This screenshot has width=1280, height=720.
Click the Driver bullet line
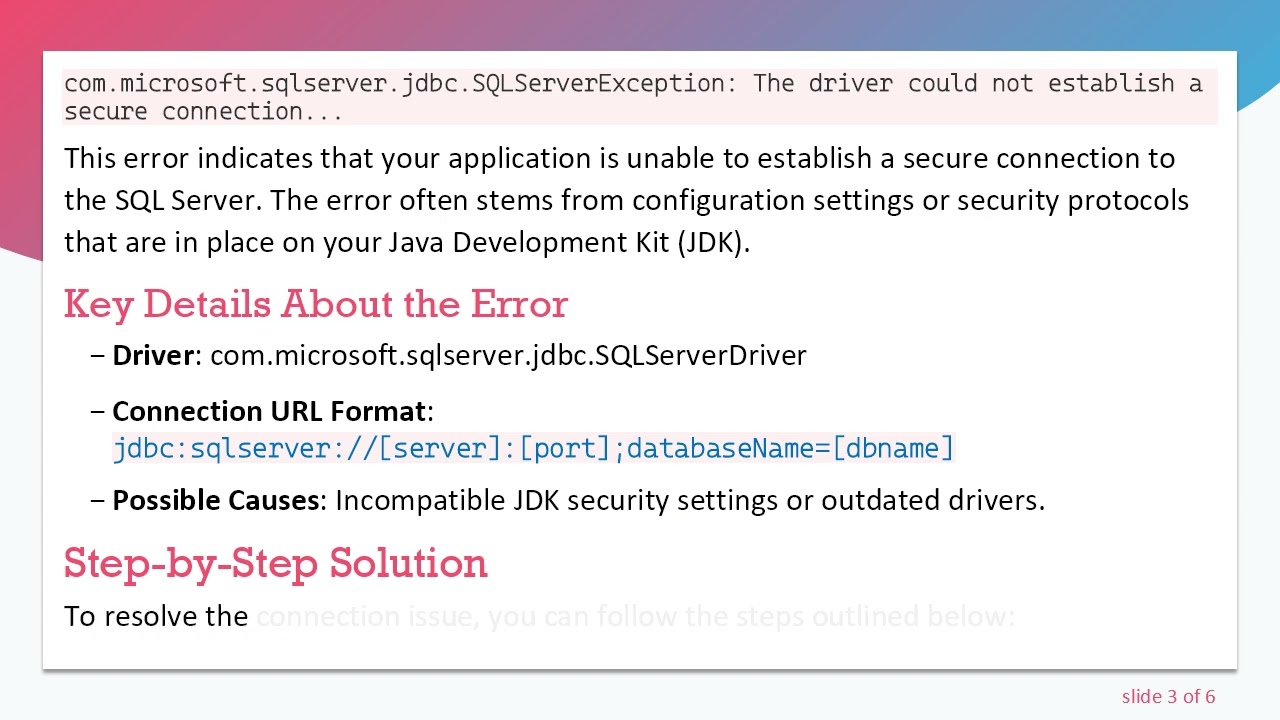(x=449, y=355)
